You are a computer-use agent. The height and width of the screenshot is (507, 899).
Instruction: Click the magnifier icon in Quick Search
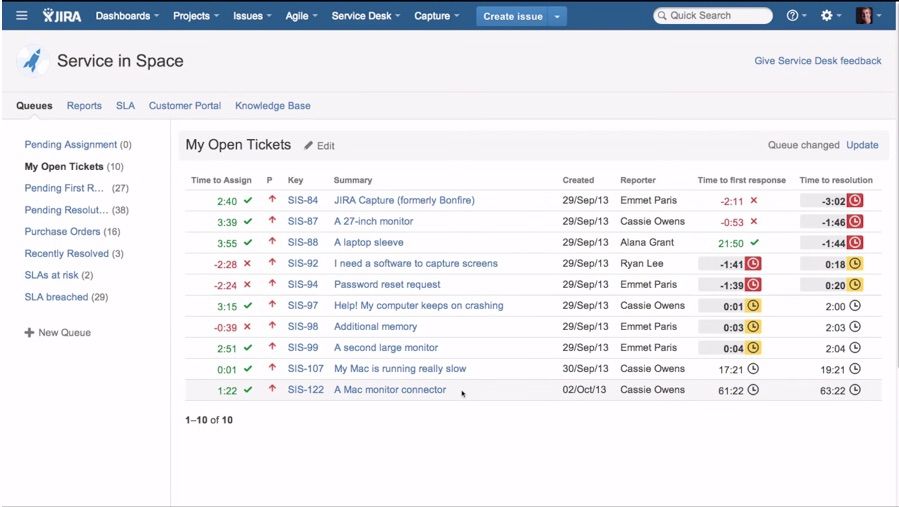click(x=662, y=15)
